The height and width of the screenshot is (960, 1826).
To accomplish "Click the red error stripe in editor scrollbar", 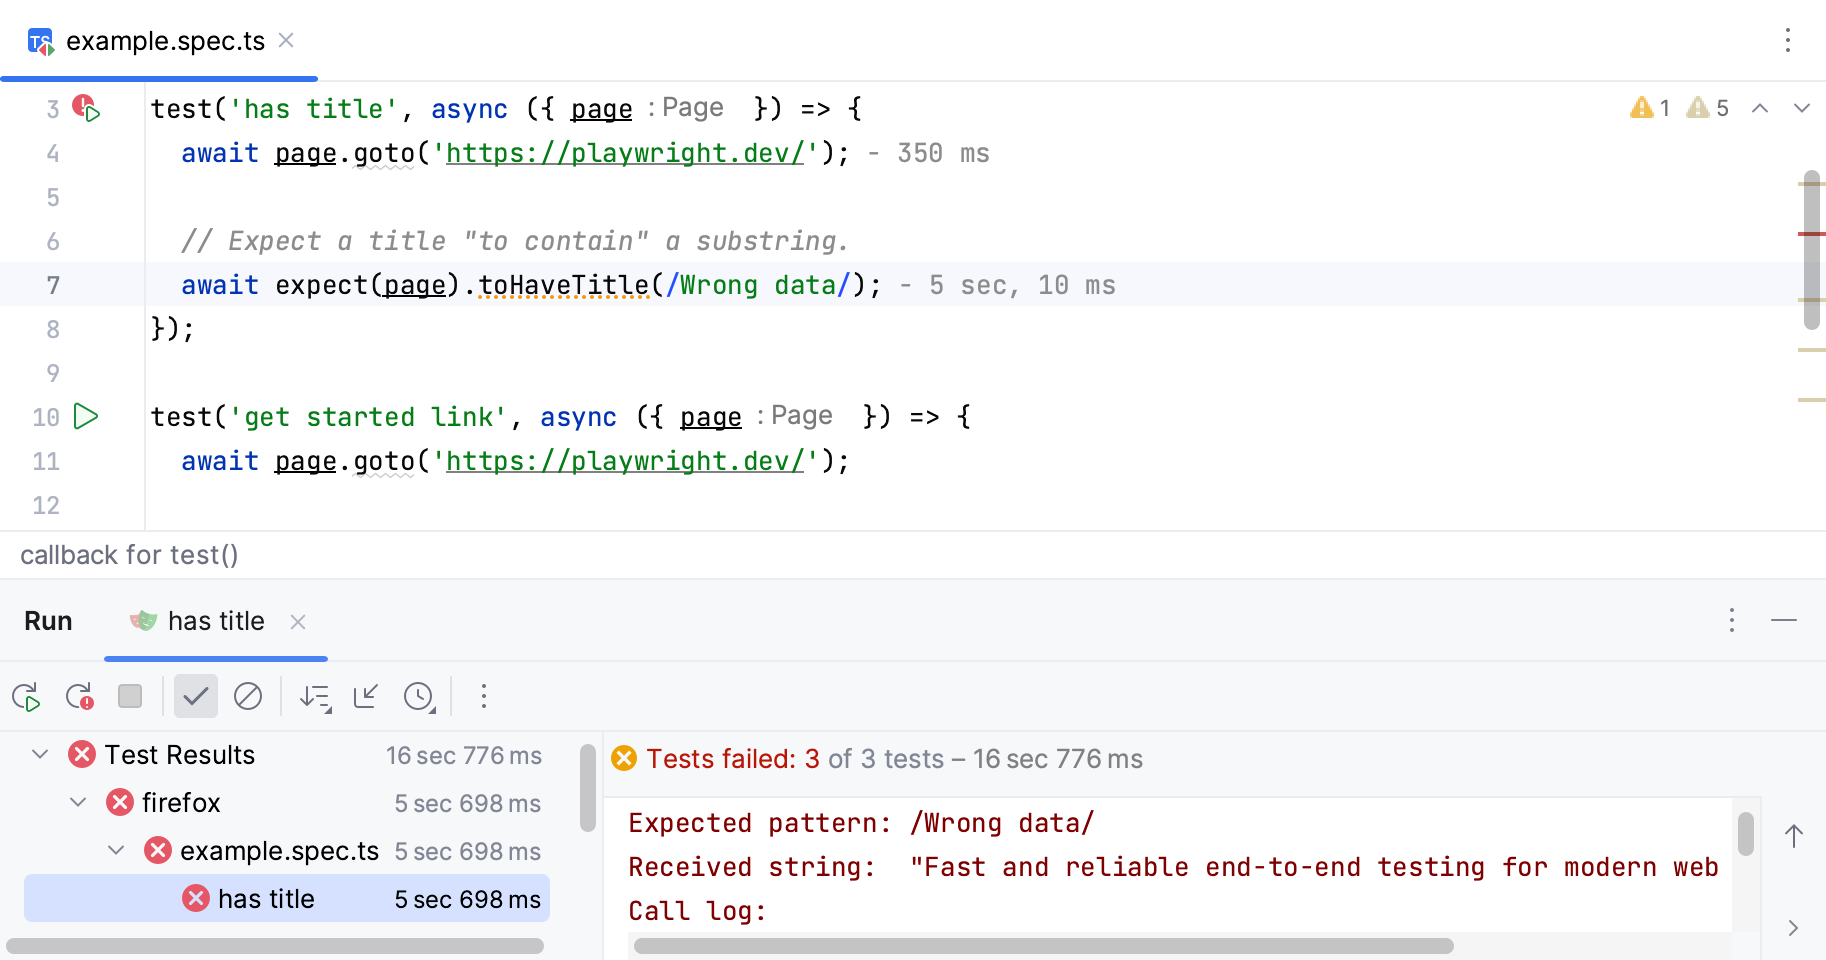I will (1811, 234).
